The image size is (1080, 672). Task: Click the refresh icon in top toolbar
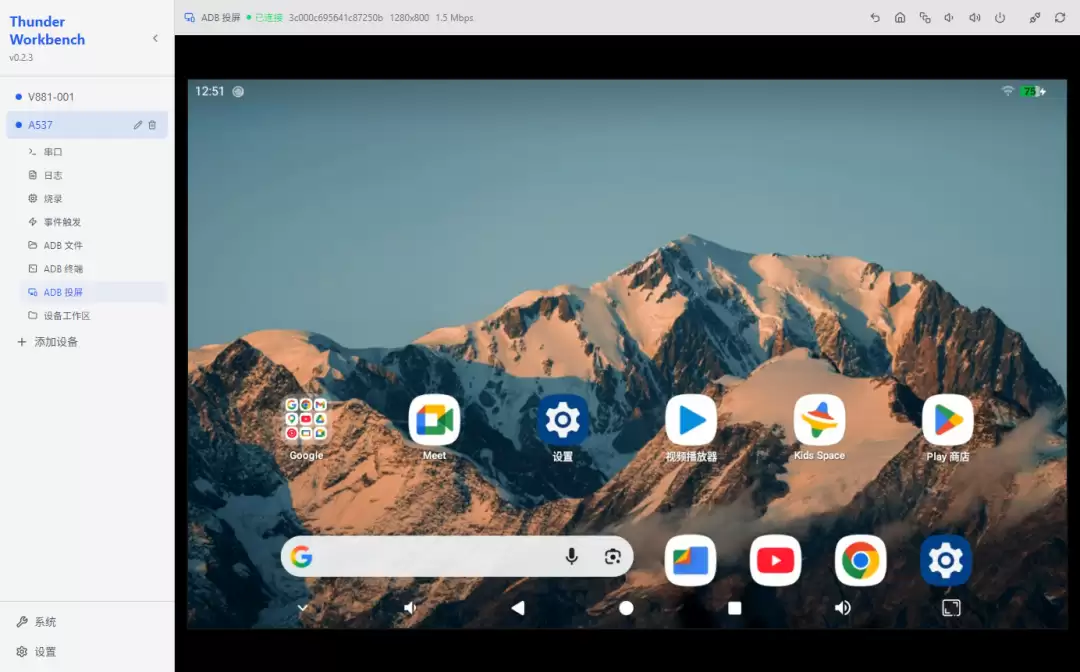[x=1060, y=18]
